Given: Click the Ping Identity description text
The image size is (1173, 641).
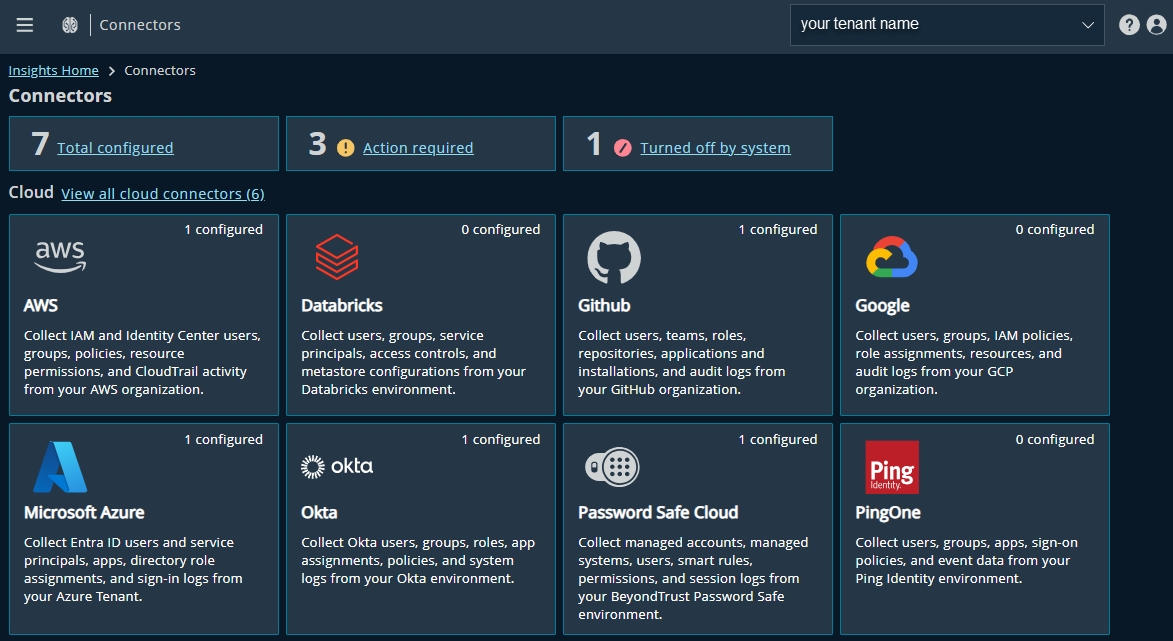Looking at the screenshot, I should coord(967,560).
